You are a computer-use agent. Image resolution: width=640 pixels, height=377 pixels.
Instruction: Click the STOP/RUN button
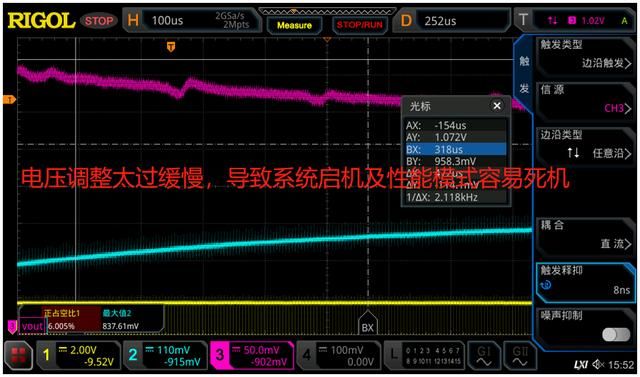[x=360, y=25]
